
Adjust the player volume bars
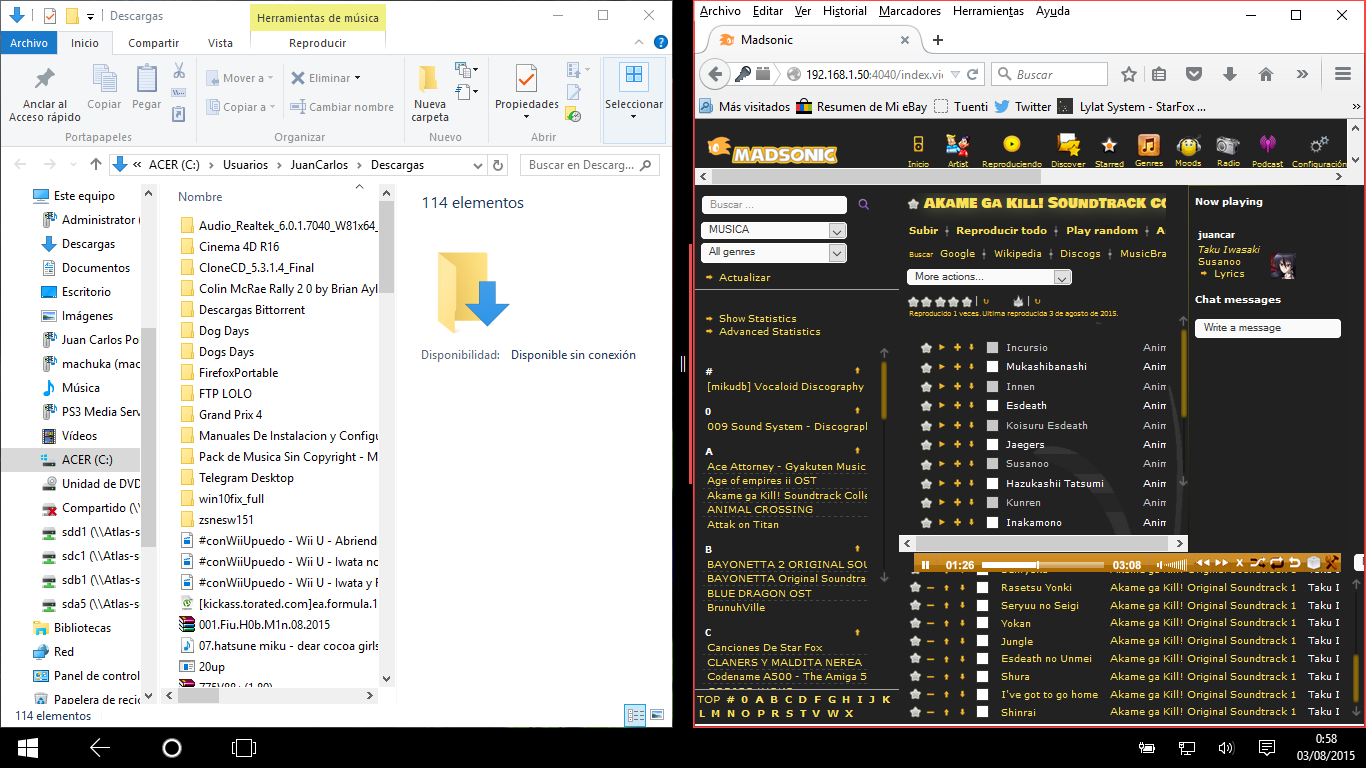click(1172, 565)
